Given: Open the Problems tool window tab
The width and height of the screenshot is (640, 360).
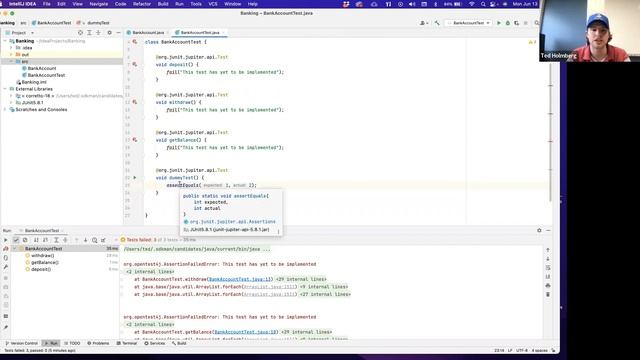Looking at the screenshot, I should (x=98, y=343).
